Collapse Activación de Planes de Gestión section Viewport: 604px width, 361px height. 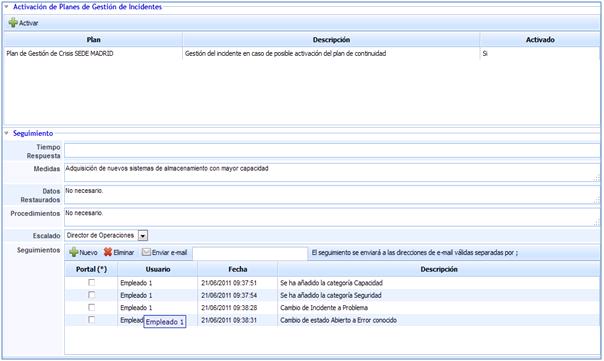[6, 7]
